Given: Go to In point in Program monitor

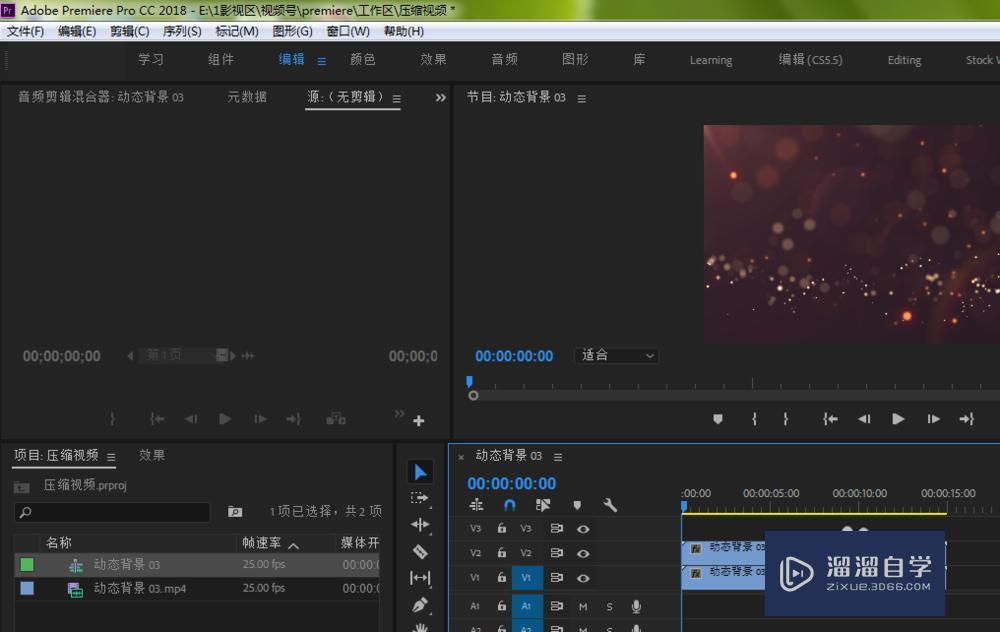Looking at the screenshot, I should (x=830, y=419).
